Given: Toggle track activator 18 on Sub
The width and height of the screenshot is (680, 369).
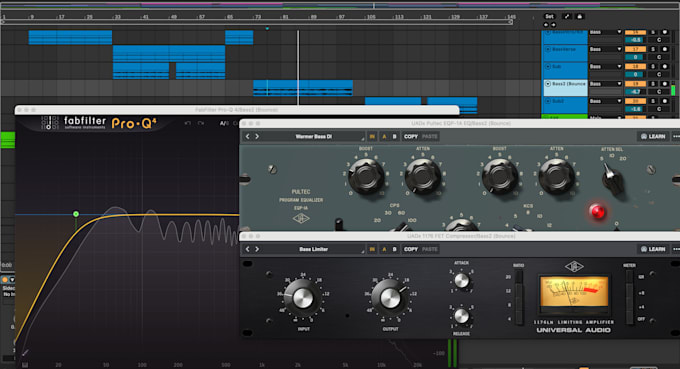Looking at the screenshot, I should point(635,66).
